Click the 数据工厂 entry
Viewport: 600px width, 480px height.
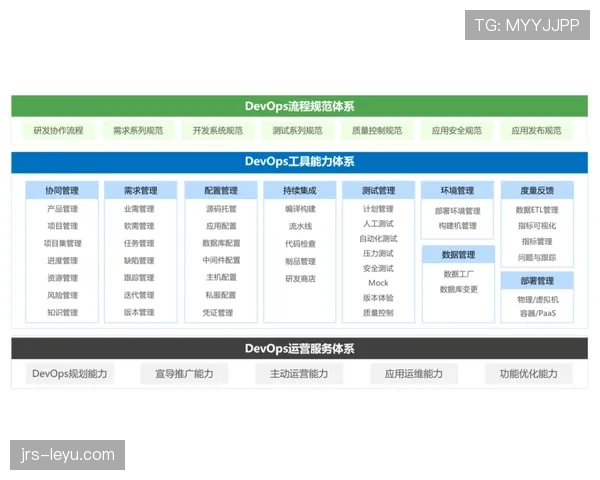coord(458,274)
